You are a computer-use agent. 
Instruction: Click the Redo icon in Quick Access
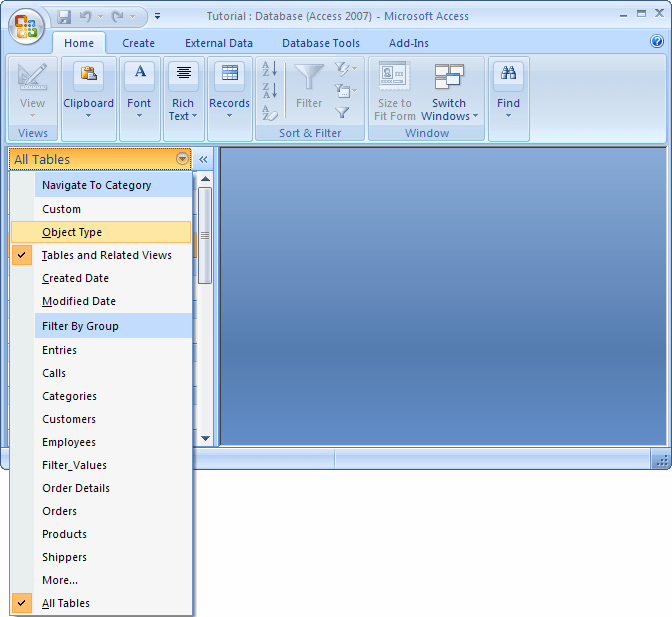(118, 17)
